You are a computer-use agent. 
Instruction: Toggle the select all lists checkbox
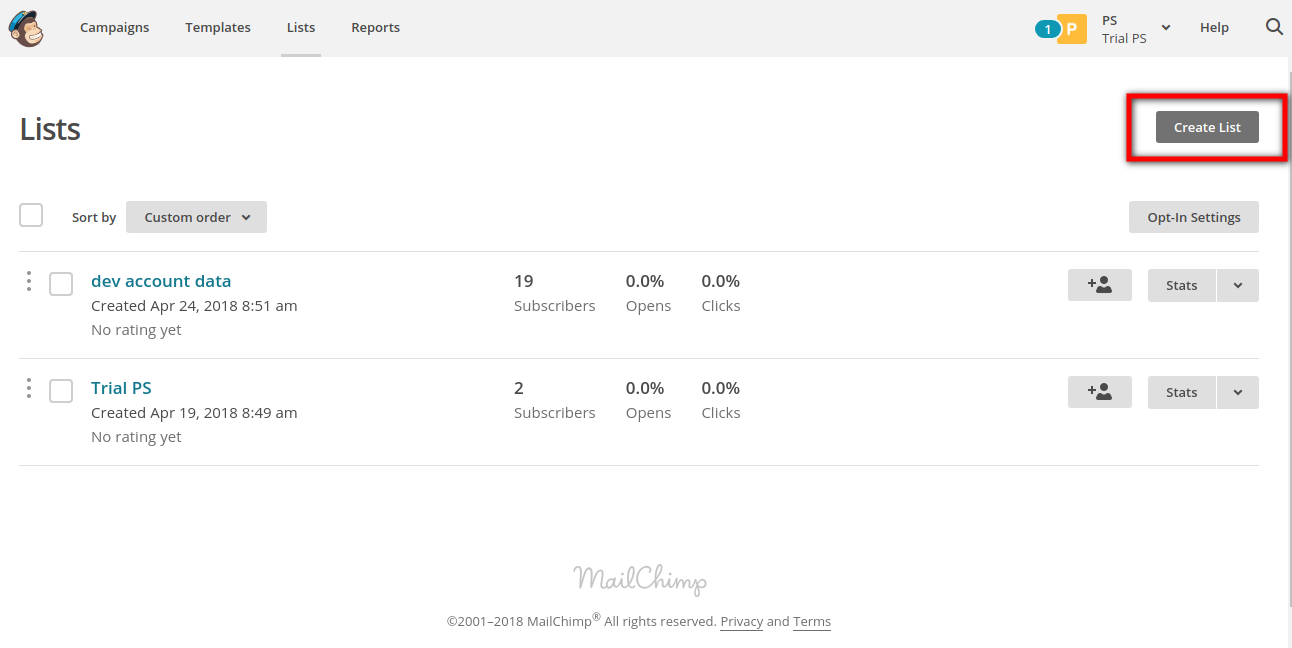pos(31,215)
